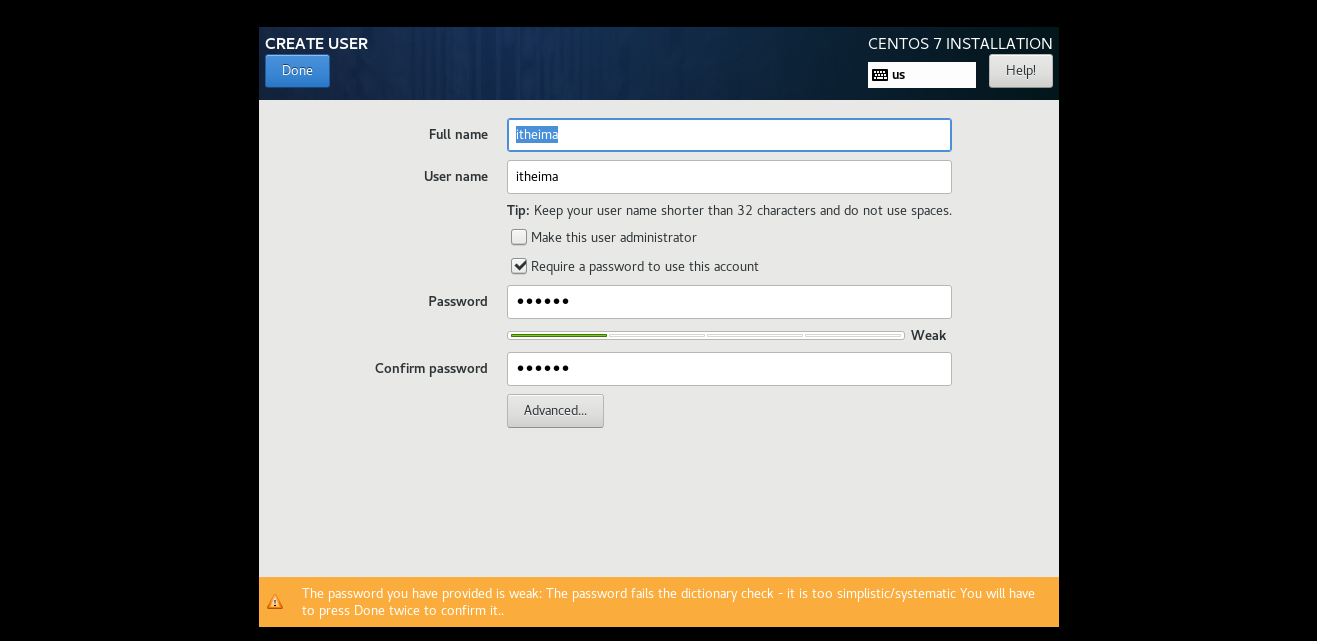Click the CREATE USER heading
Screen dimensions: 1317x641
[x=316, y=44]
